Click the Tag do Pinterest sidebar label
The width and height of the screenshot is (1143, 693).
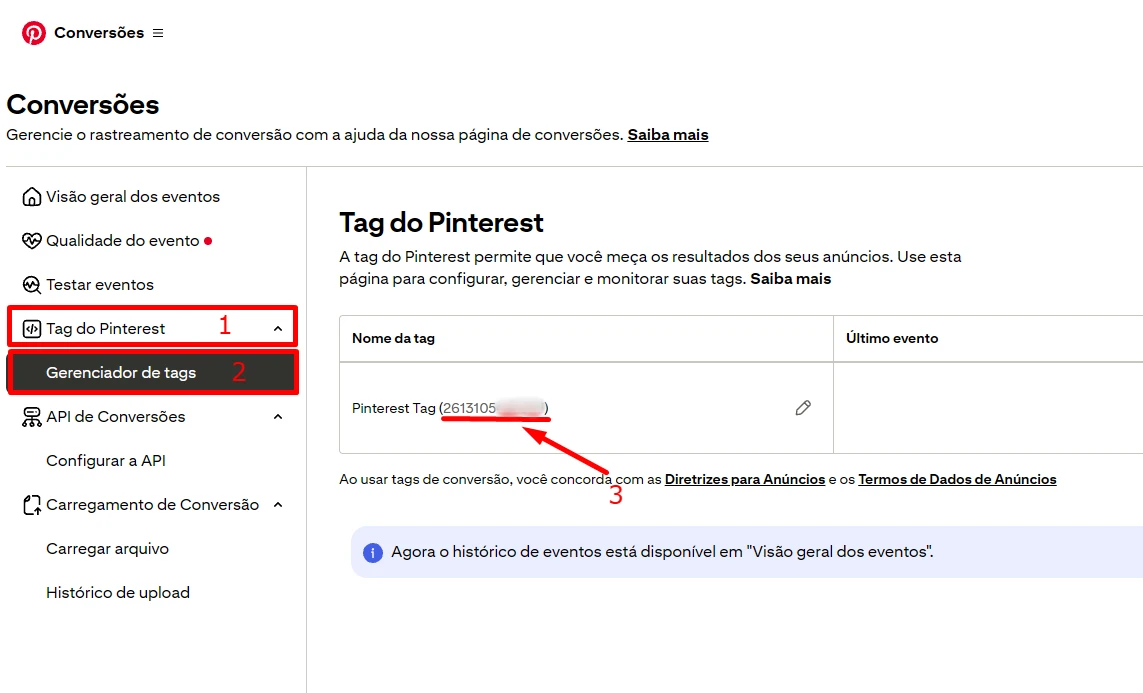[x=106, y=329]
